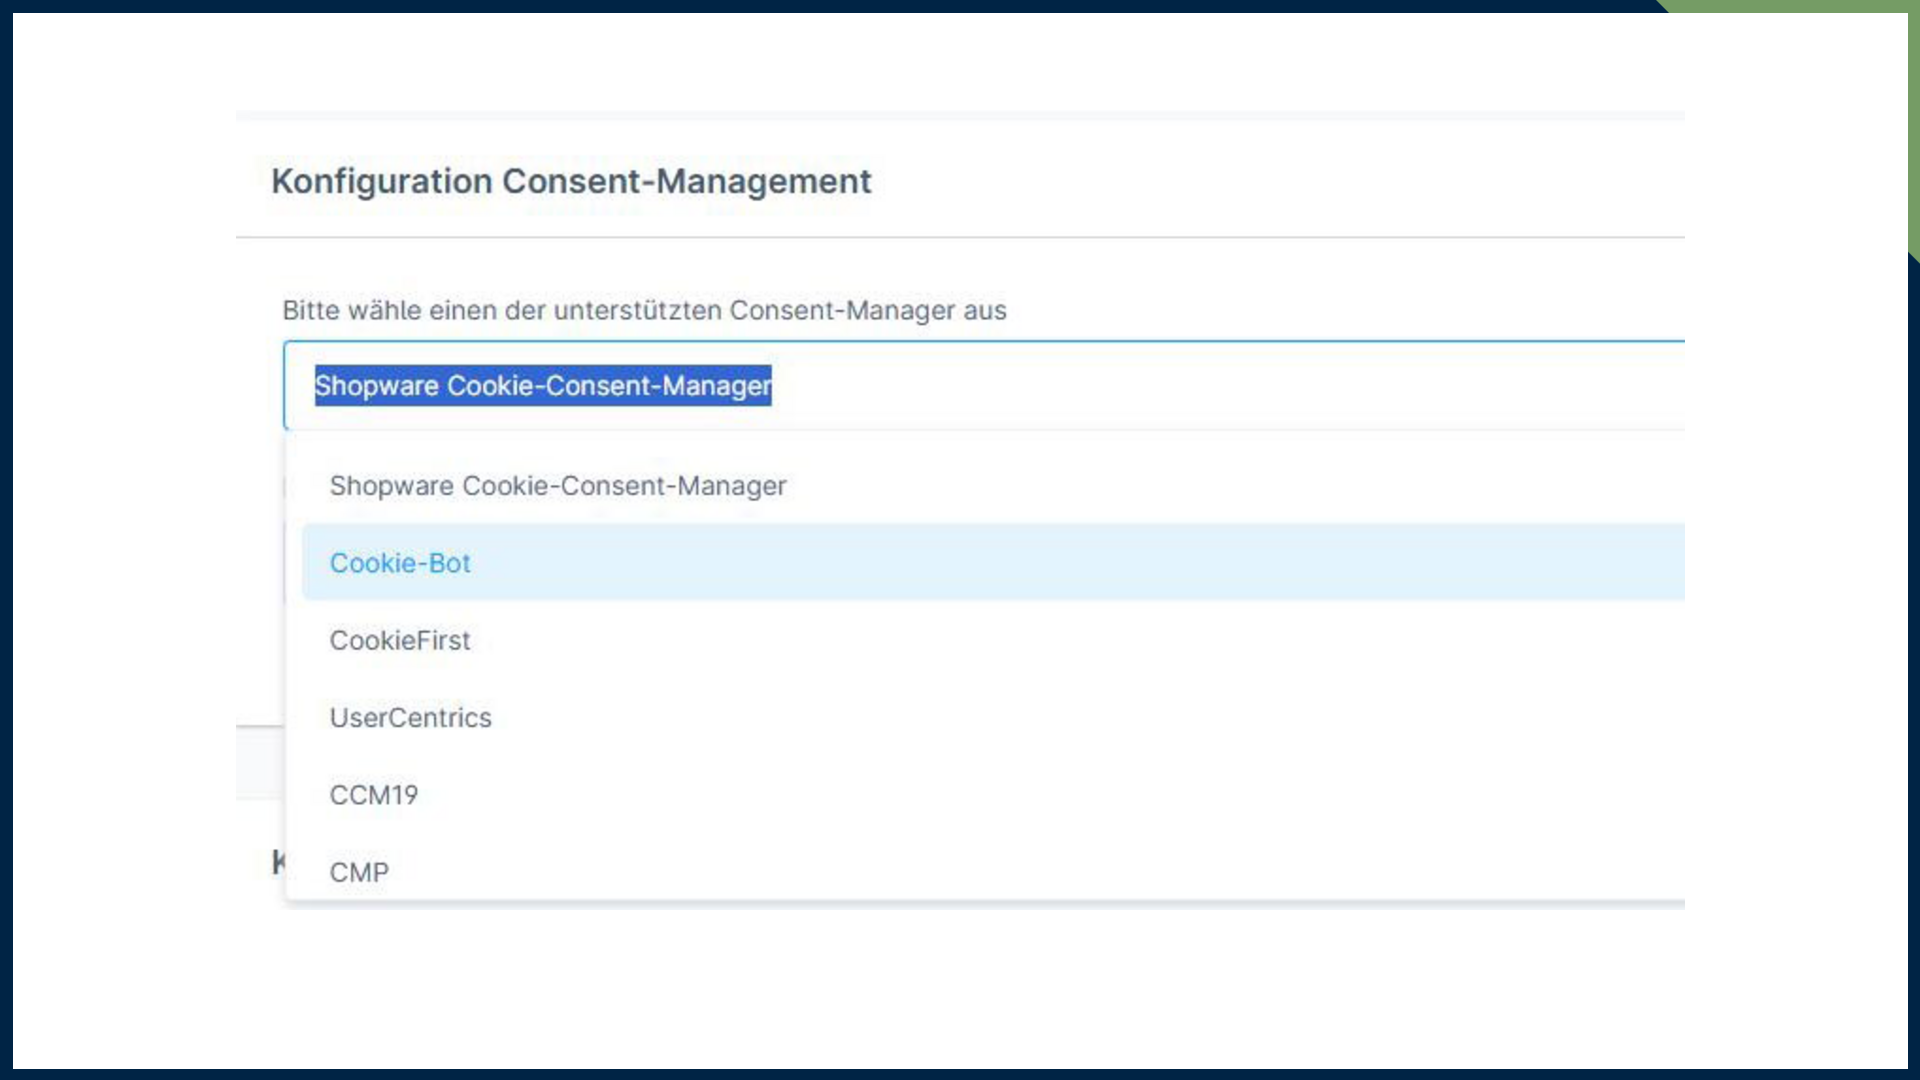This screenshot has height=1080, width=1920.
Task: Choose CMP at the list bottom
Action: tap(359, 872)
